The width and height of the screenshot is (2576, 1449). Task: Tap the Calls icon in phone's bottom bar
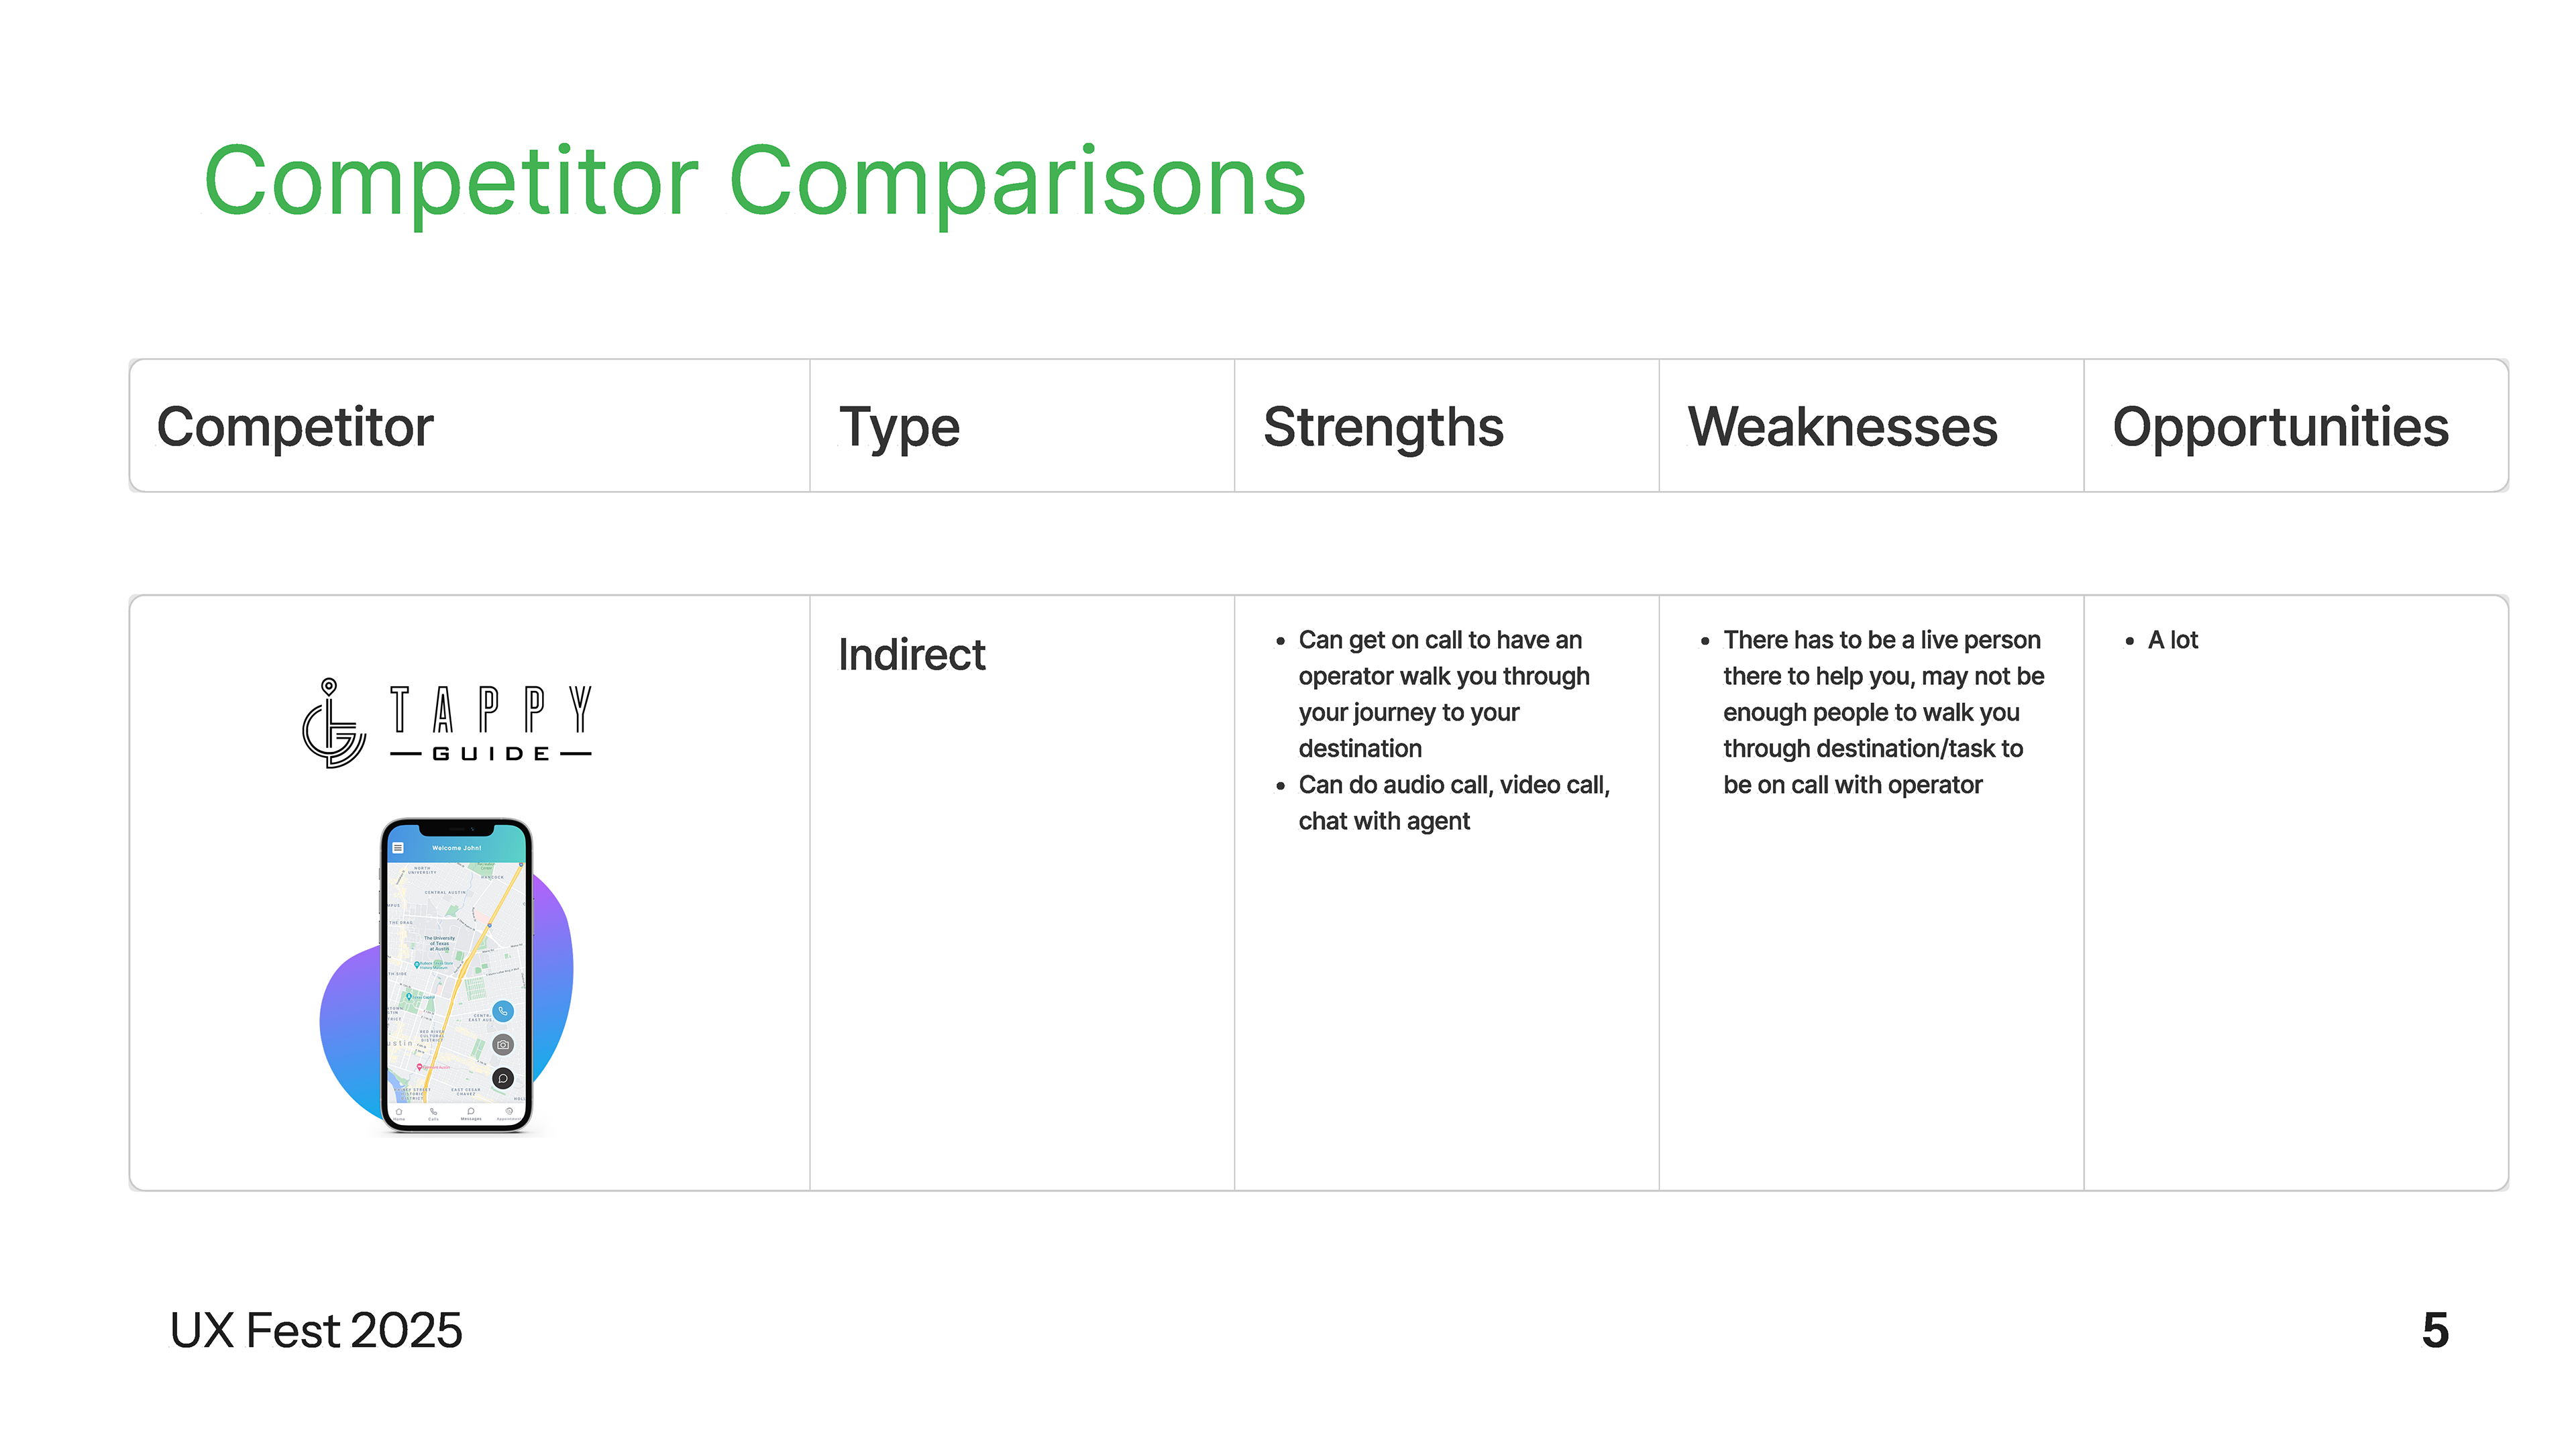433,1112
